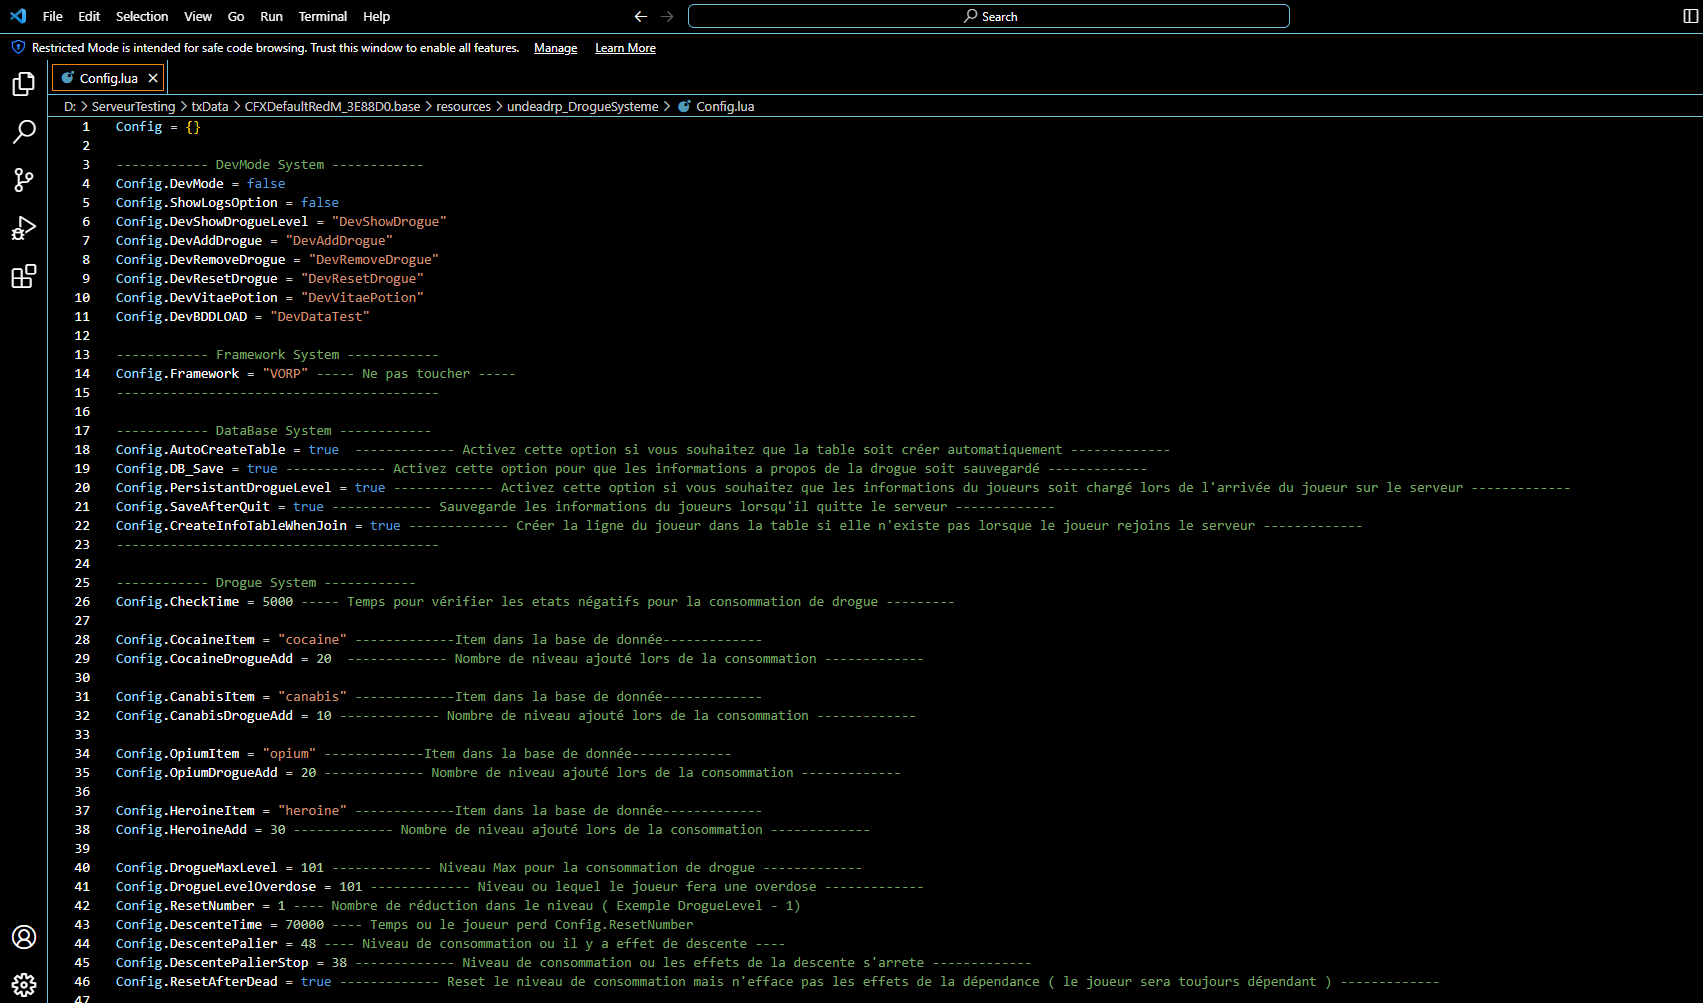Open the Extensions view
The height and width of the screenshot is (1003, 1703).
(24, 276)
